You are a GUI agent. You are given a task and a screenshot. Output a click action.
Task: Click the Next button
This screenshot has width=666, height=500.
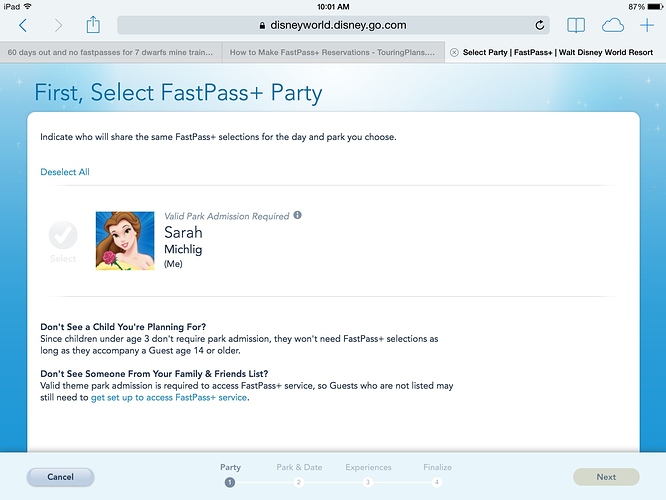point(606,477)
